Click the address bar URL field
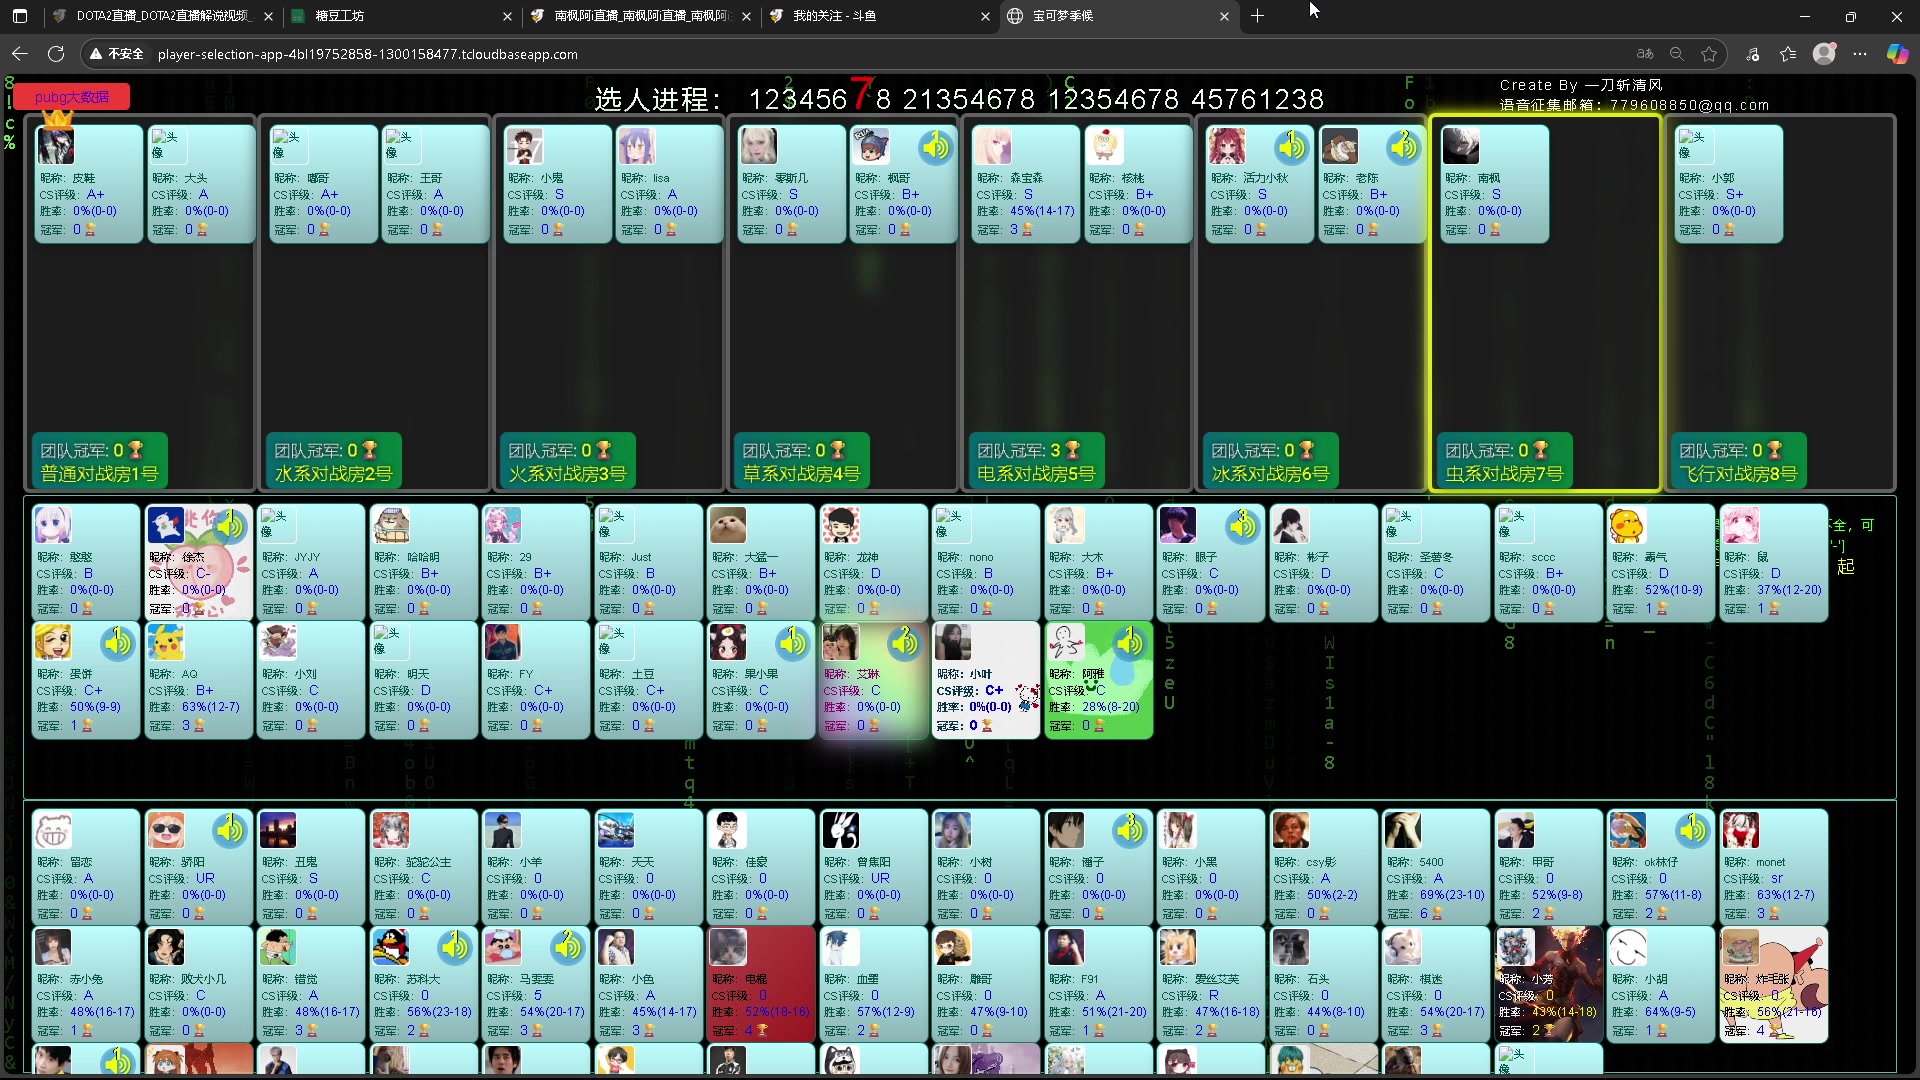The image size is (1920, 1080). (x=850, y=54)
